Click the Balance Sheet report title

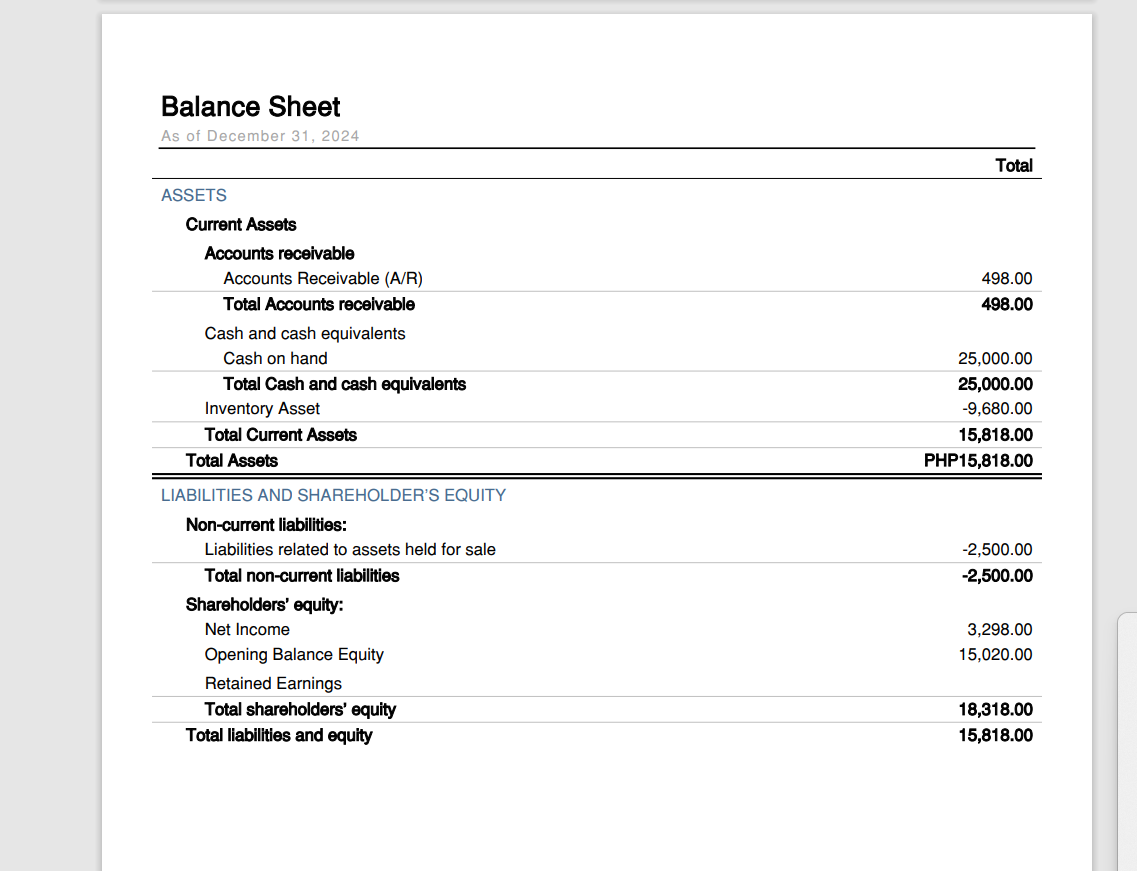[250, 107]
